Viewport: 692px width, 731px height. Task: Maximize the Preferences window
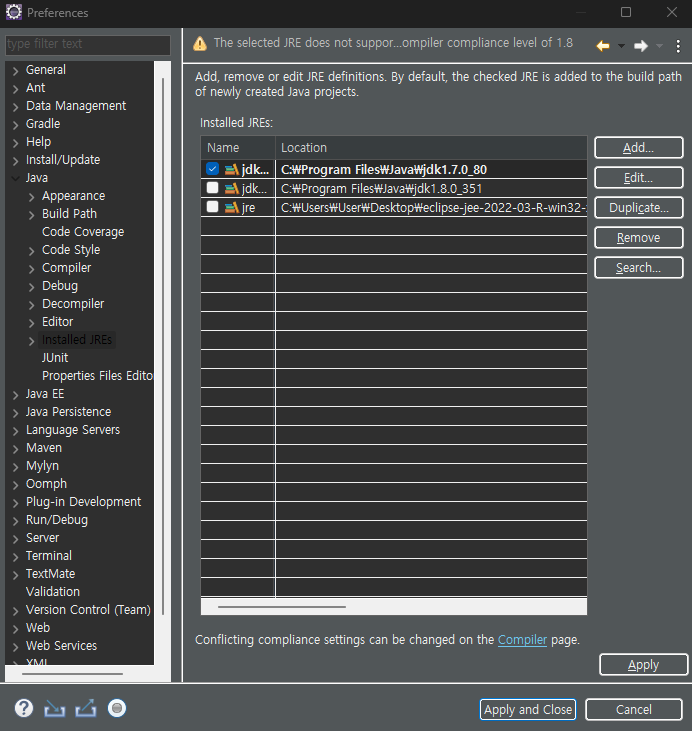click(x=626, y=12)
